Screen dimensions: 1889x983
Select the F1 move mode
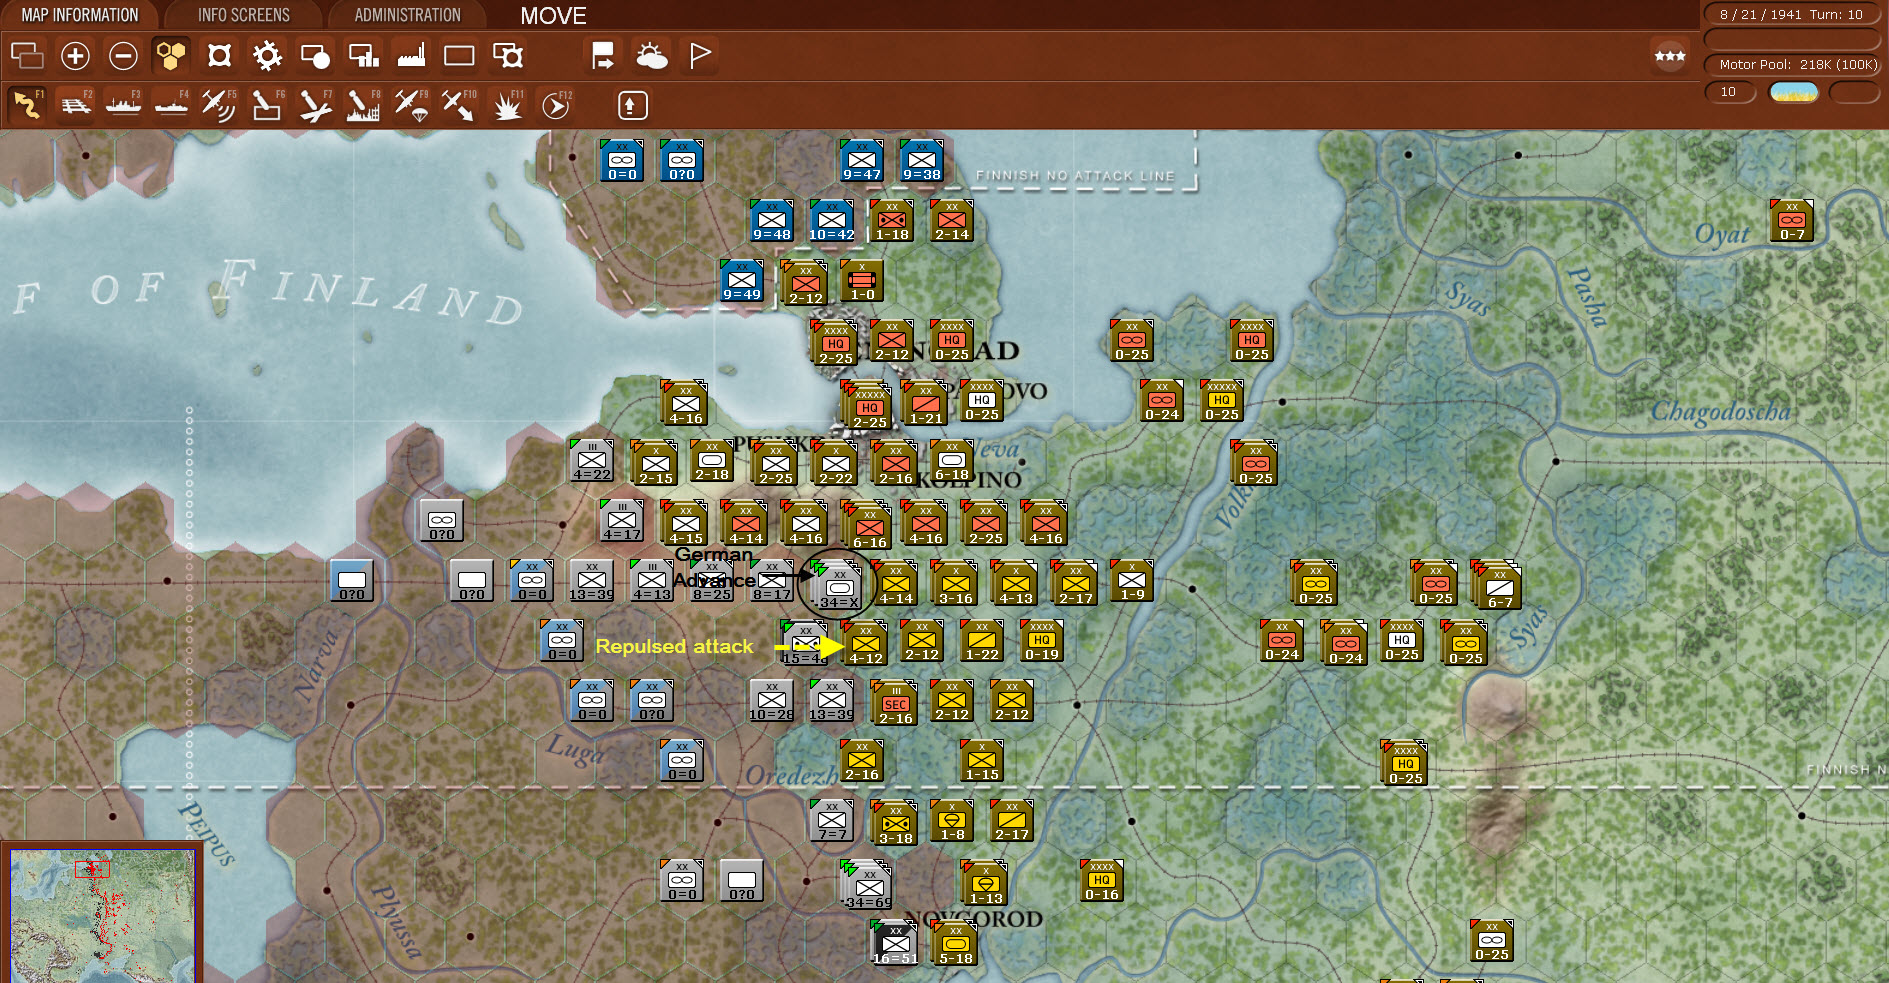coord(27,105)
